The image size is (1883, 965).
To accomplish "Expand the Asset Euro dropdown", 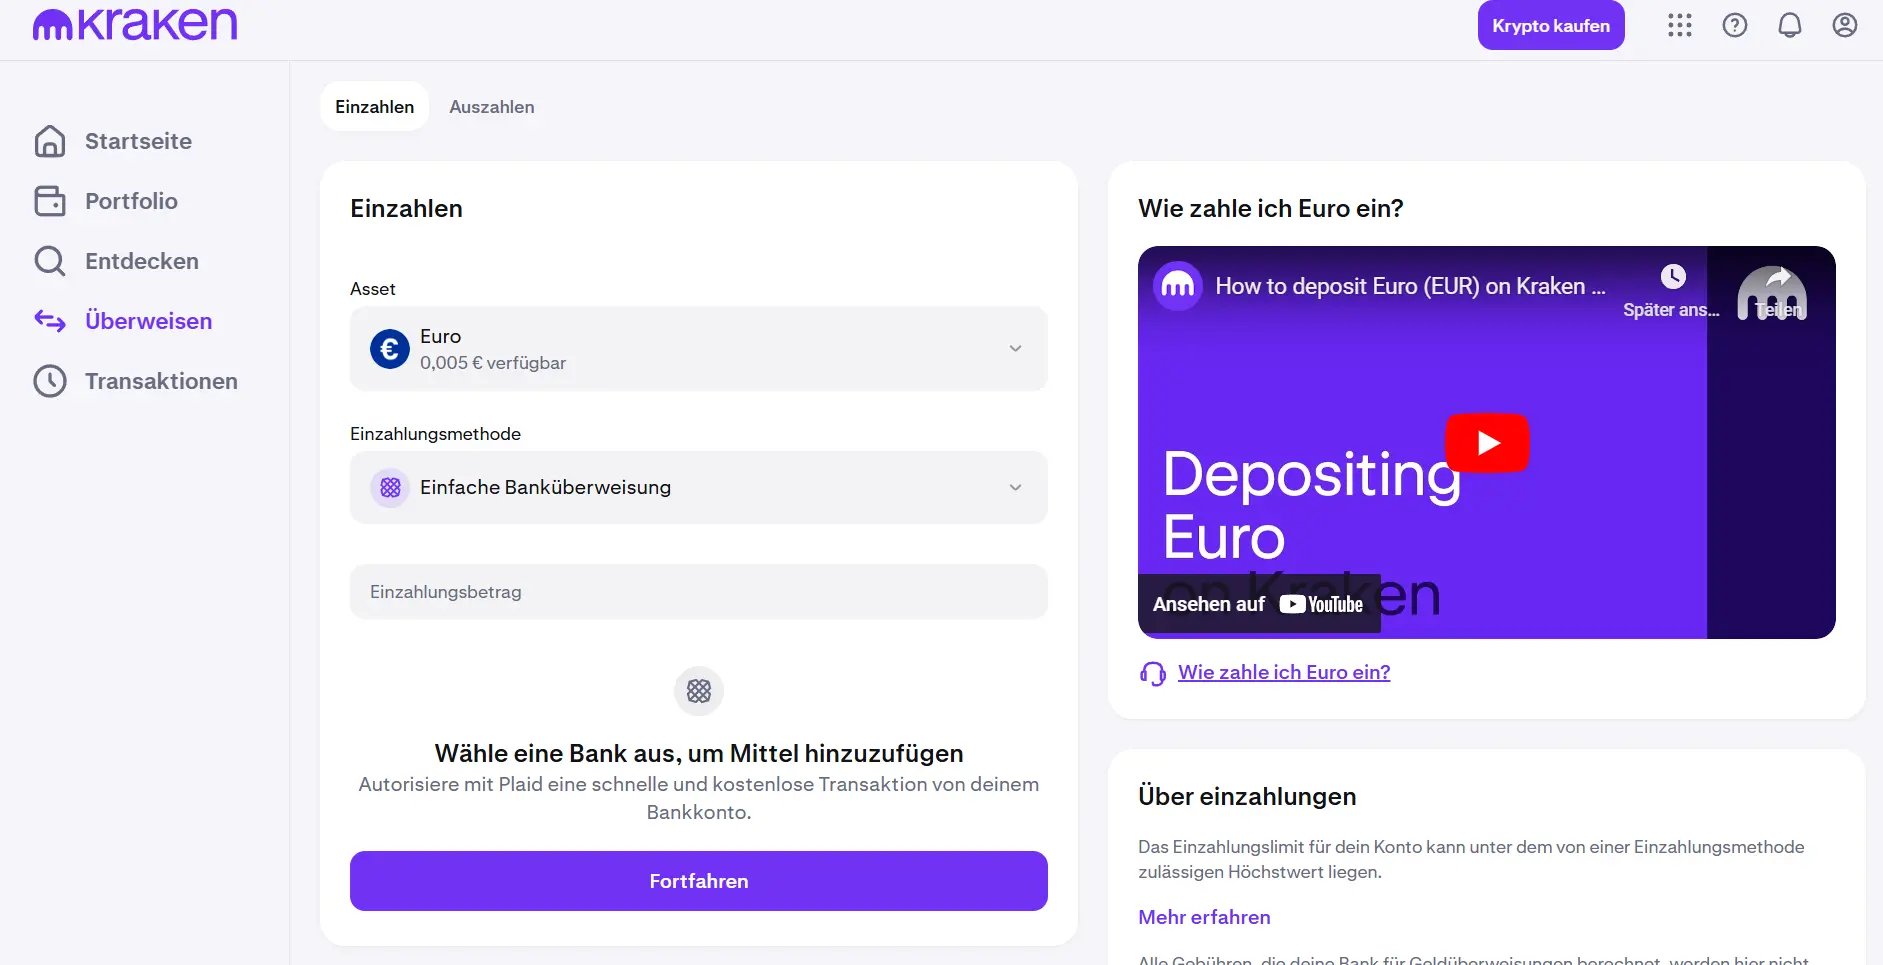I will 699,349.
